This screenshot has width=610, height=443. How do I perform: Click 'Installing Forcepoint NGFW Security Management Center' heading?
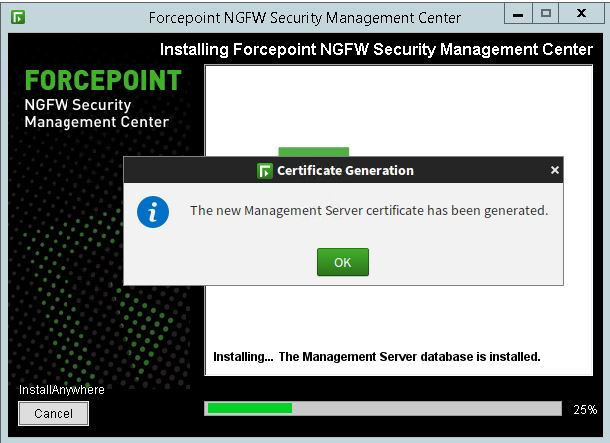[x=376, y=49]
